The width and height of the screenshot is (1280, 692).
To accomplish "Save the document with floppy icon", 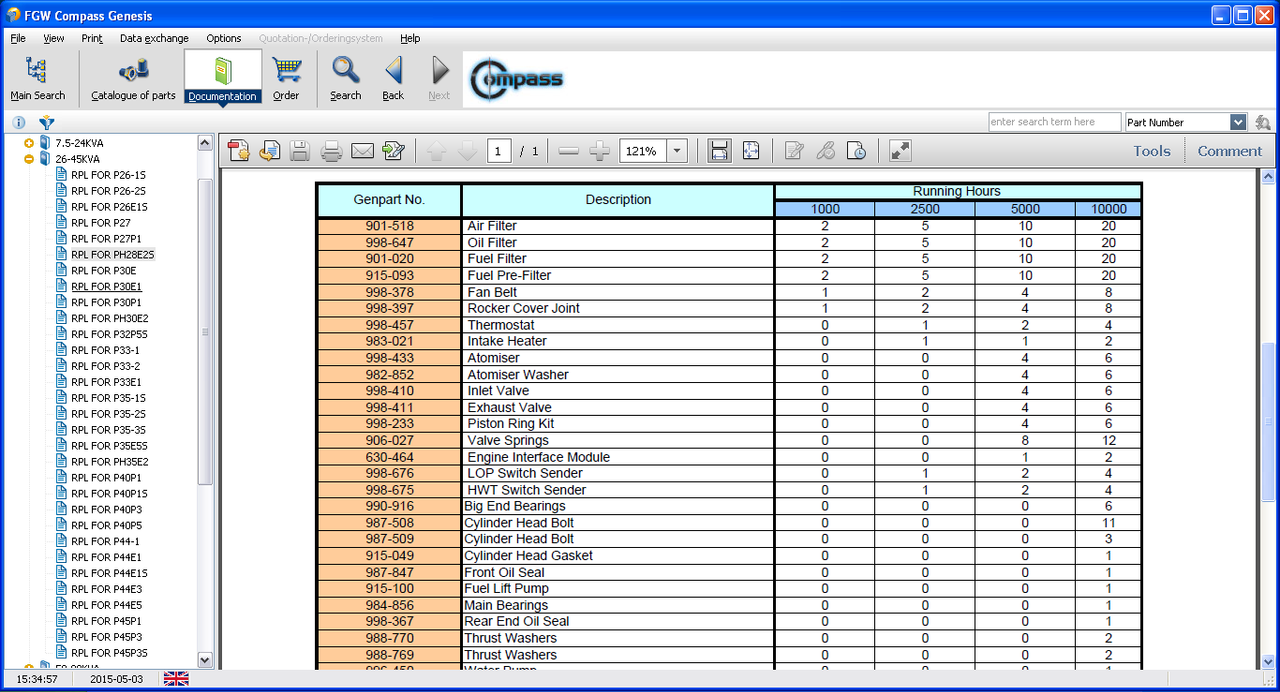I will (x=300, y=151).
